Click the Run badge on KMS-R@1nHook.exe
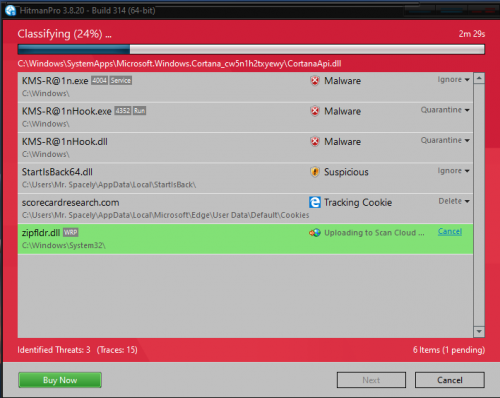 click(x=140, y=111)
